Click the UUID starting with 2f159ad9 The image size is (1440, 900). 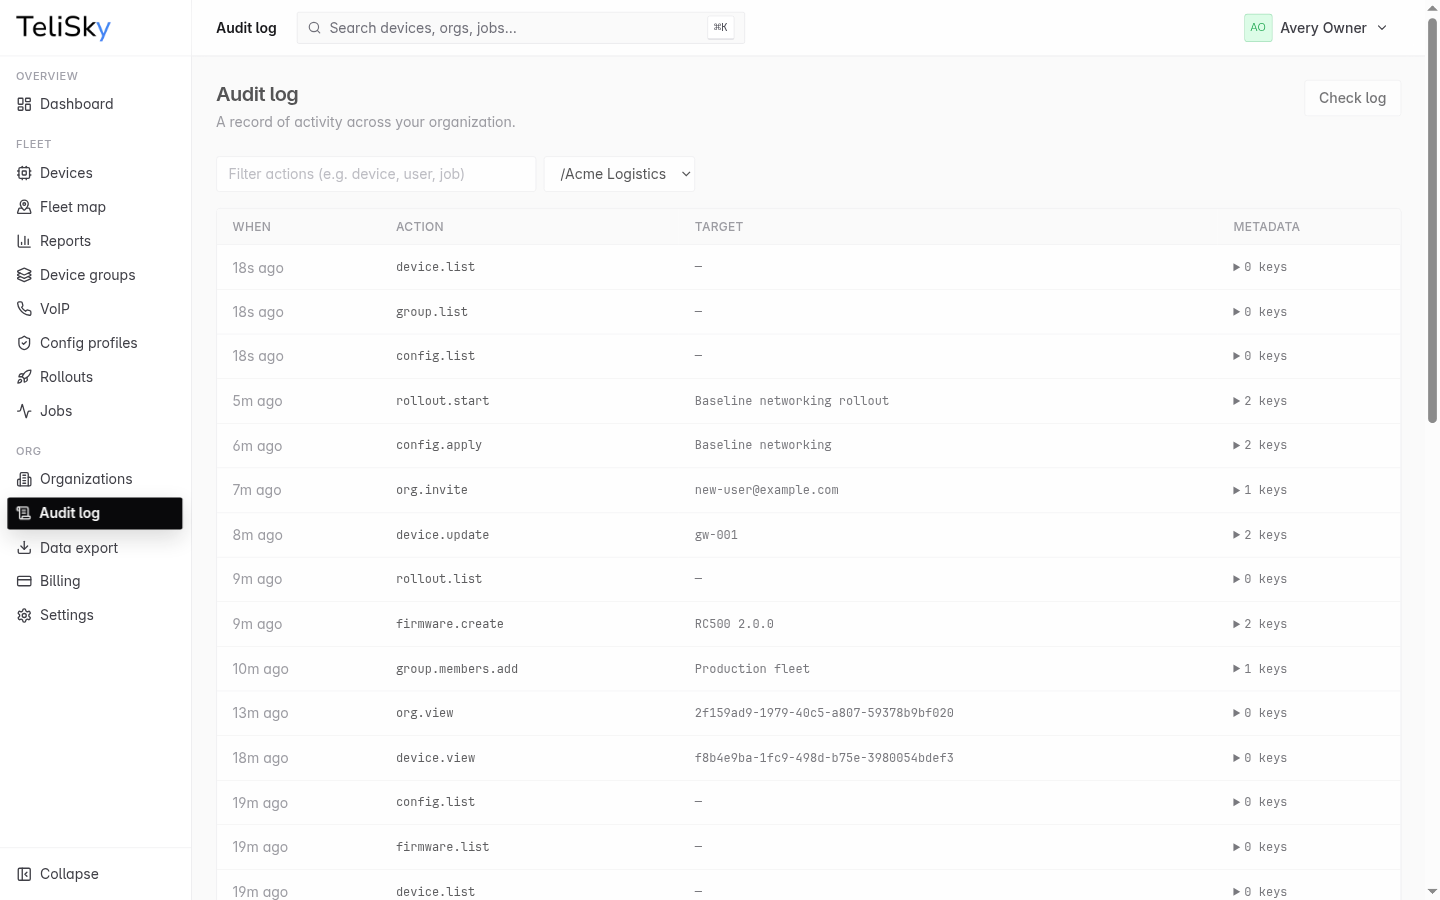[824, 713]
